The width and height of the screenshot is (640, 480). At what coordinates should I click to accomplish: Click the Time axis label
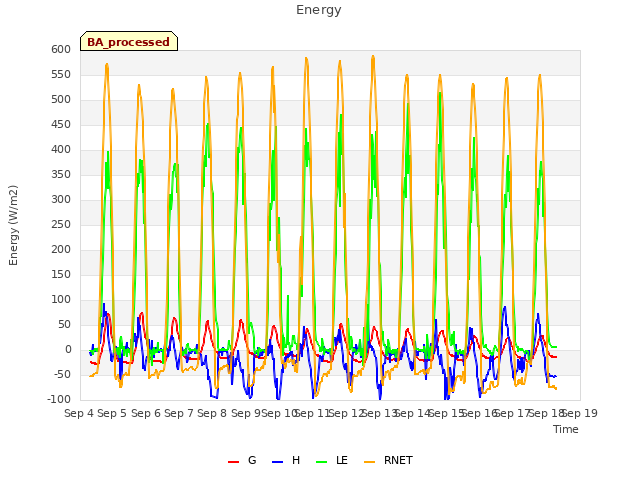coord(566,429)
